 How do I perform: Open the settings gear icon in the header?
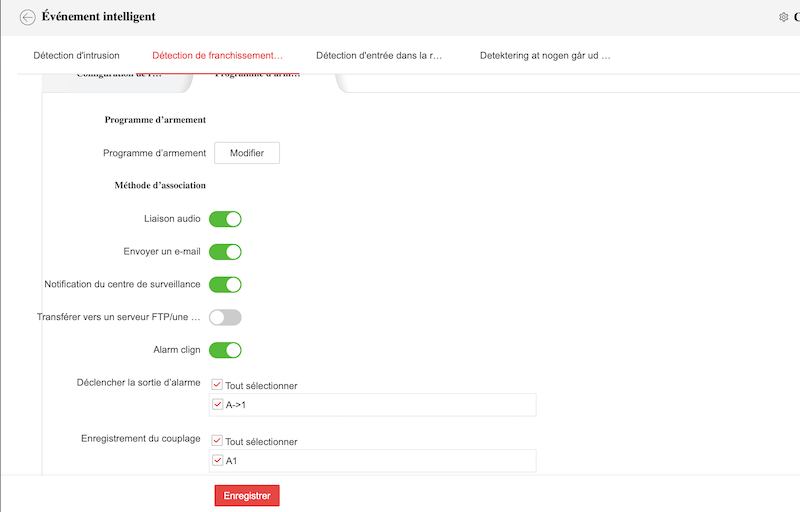pyautogui.click(x=784, y=17)
